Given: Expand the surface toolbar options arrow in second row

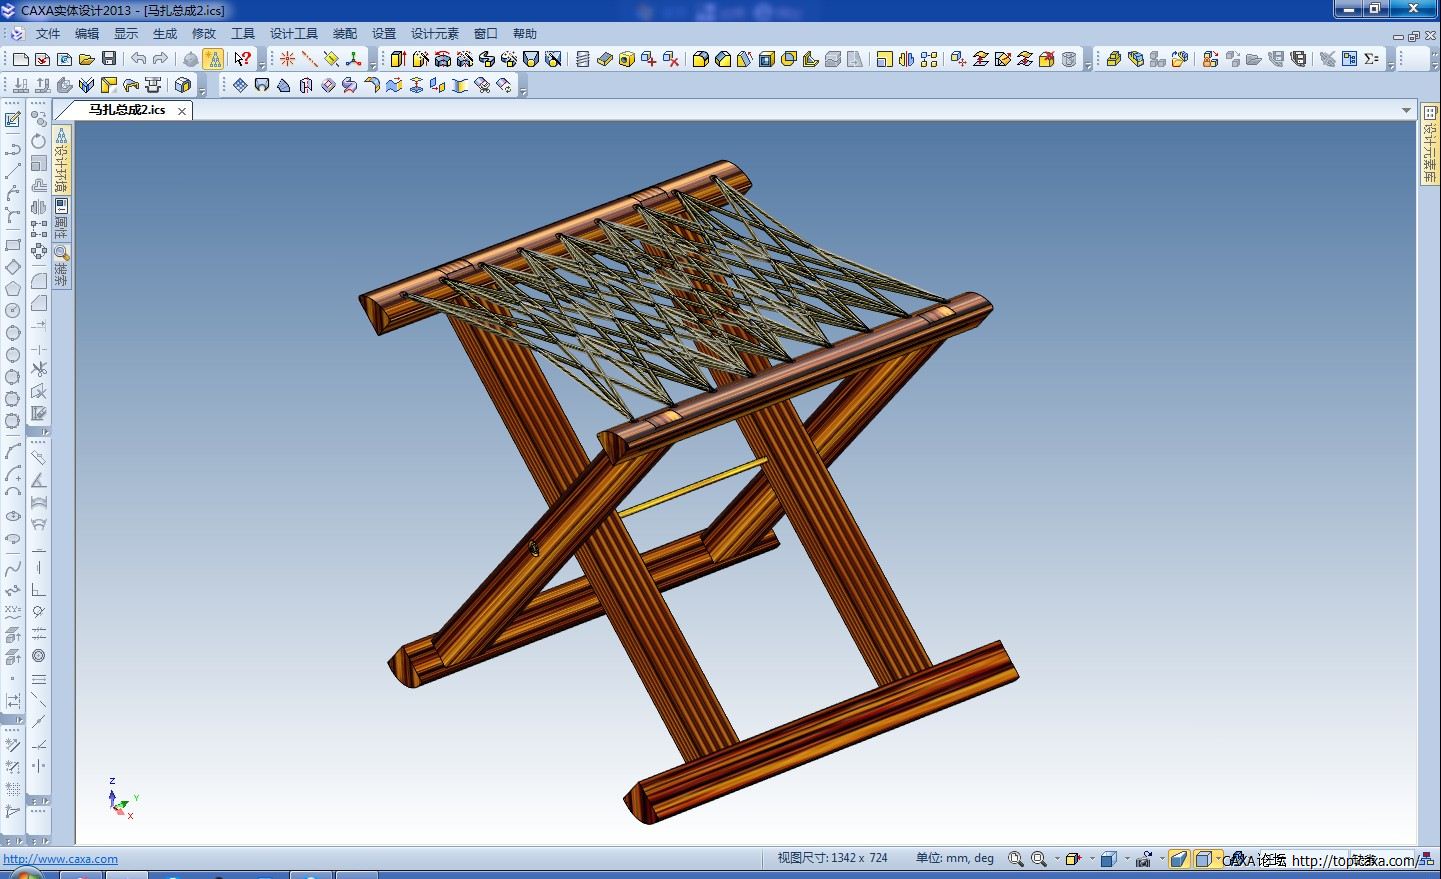Looking at the screenshot, I should (x=523, y=90).
